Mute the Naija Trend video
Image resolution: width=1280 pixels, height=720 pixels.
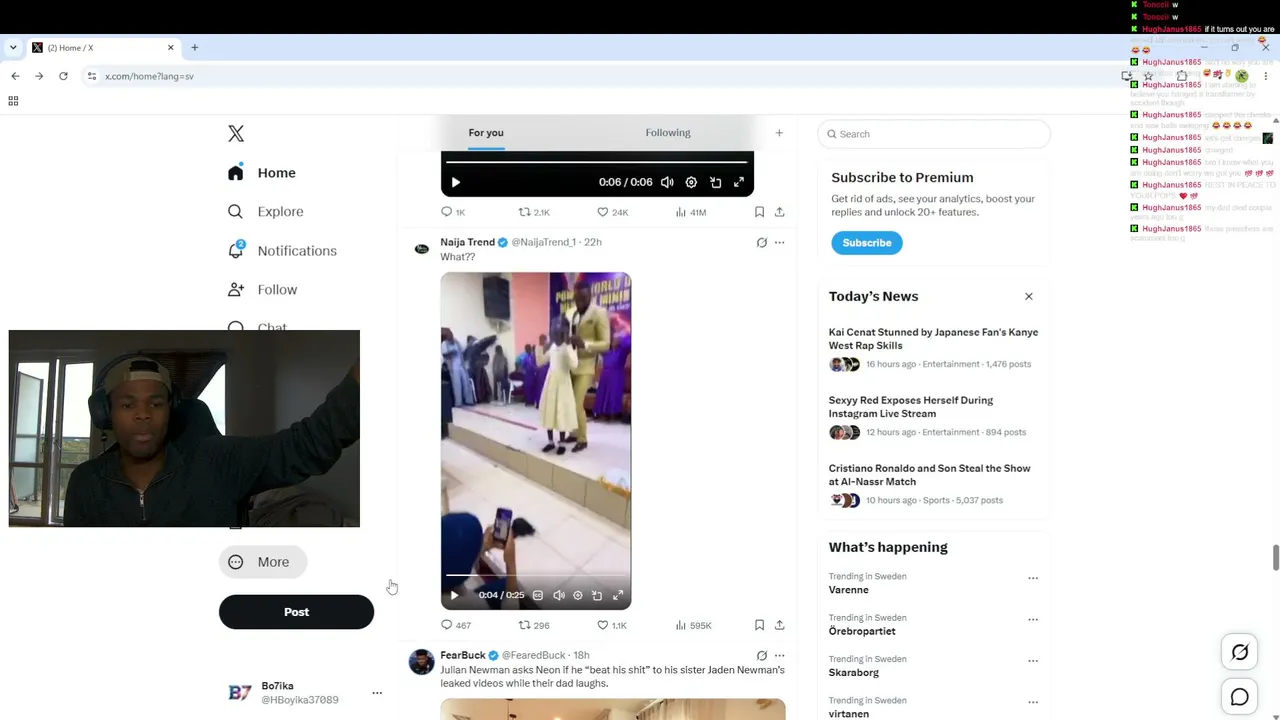[x=558, y=595]
